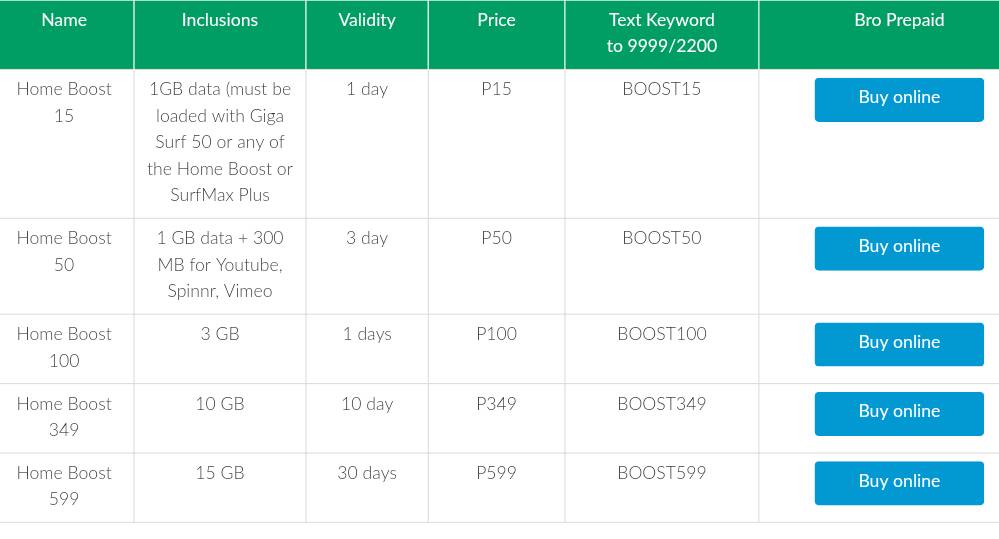The image size is (999, 539).
Task: Click the Home Boost 15 name cell
Action: (64, 102)
